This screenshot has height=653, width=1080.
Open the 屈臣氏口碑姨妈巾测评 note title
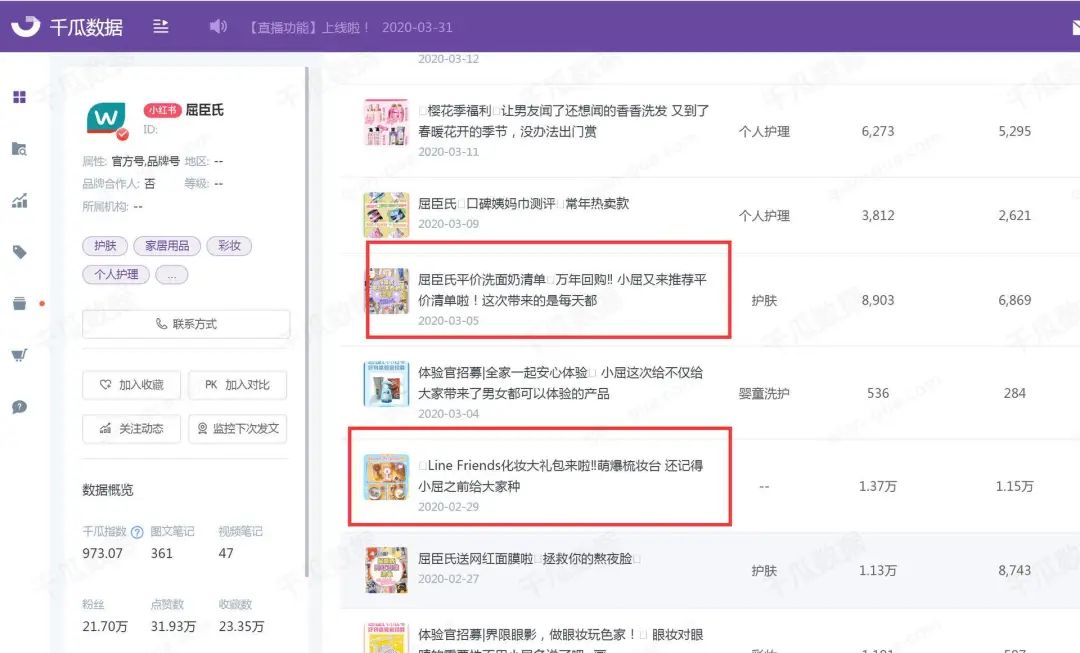523,203
